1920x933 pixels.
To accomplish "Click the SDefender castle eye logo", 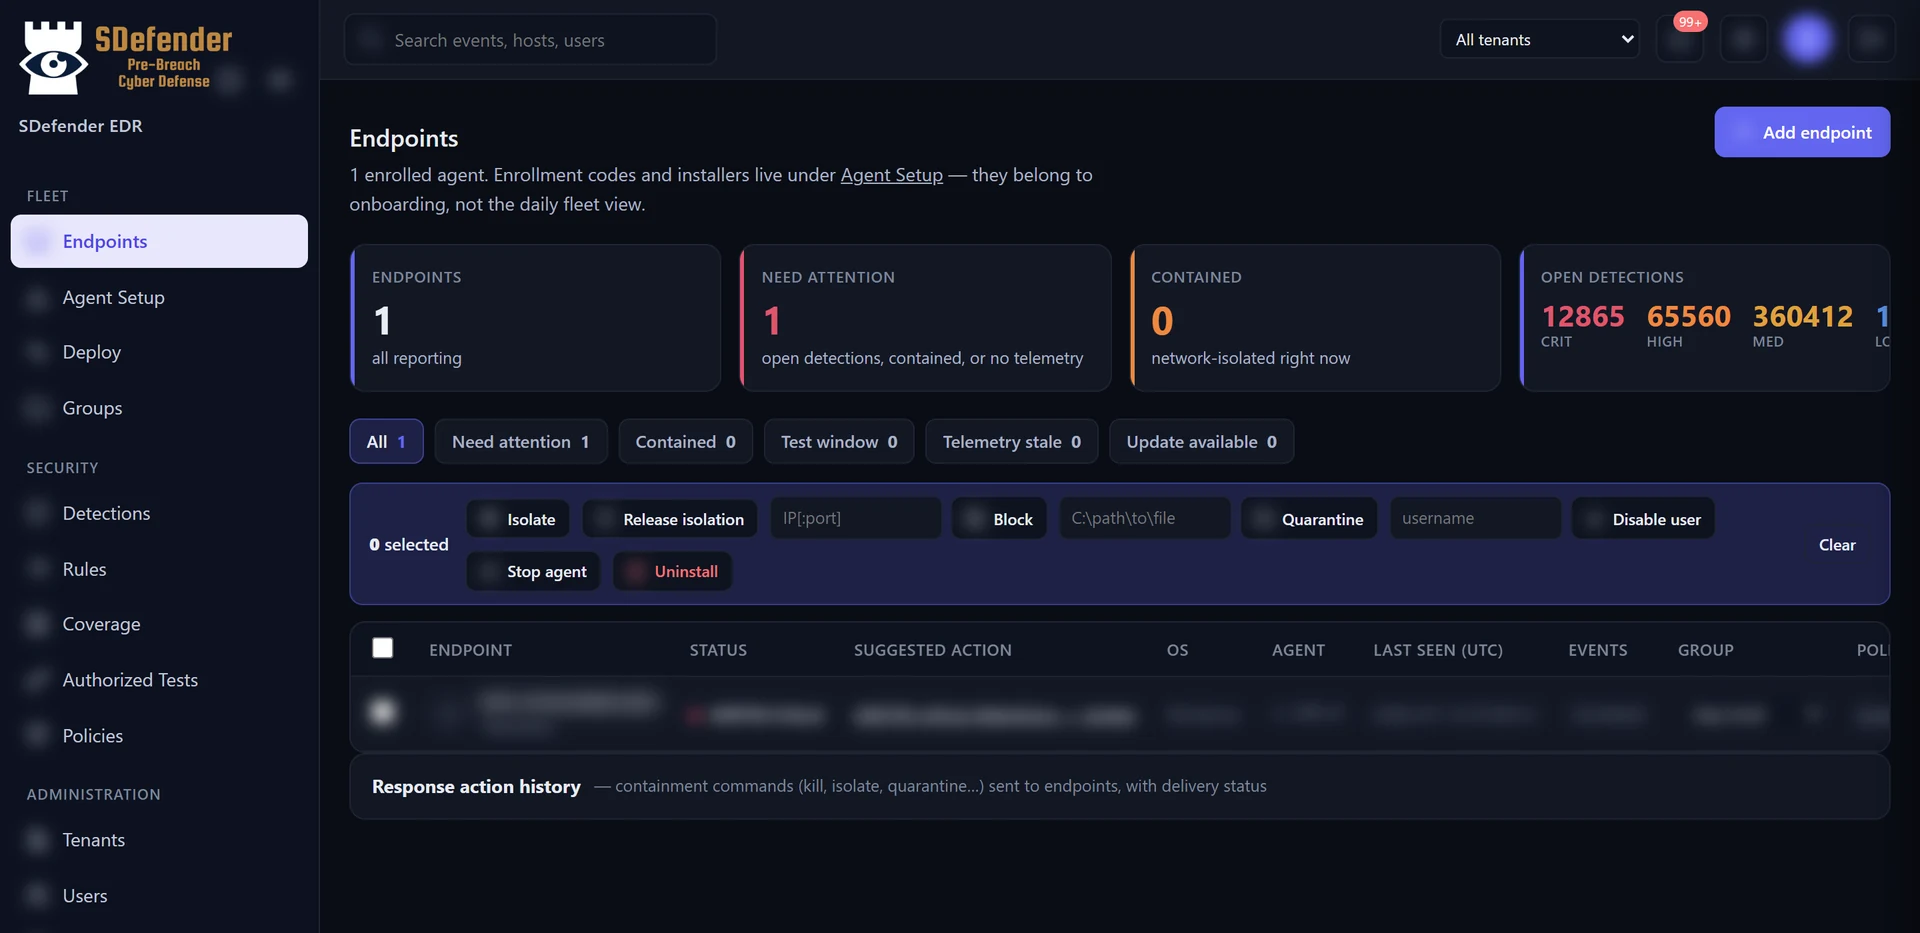I will [x=52, y=58].
